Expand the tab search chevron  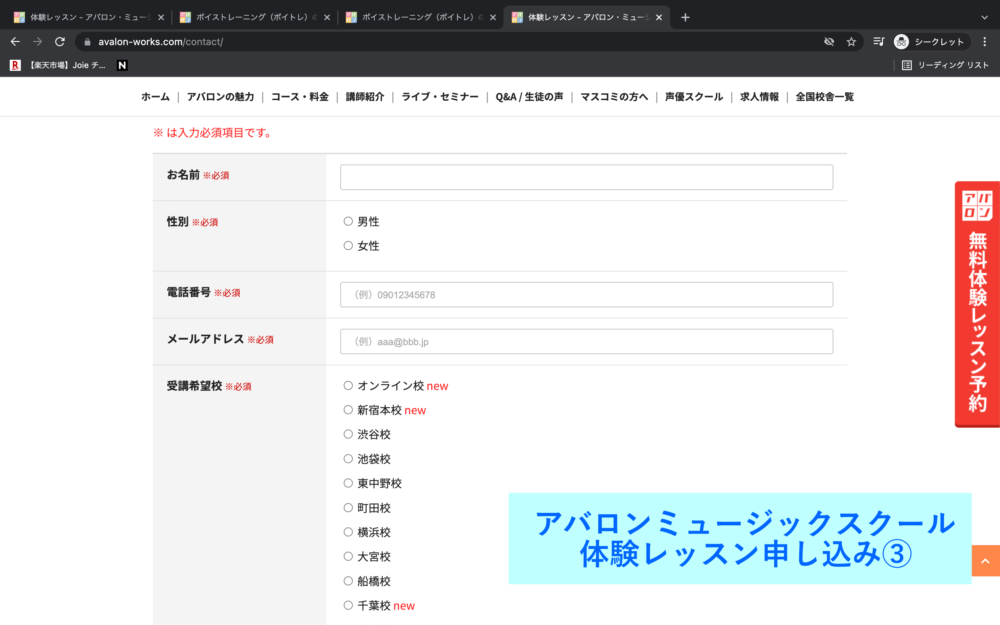click(984, 17)
